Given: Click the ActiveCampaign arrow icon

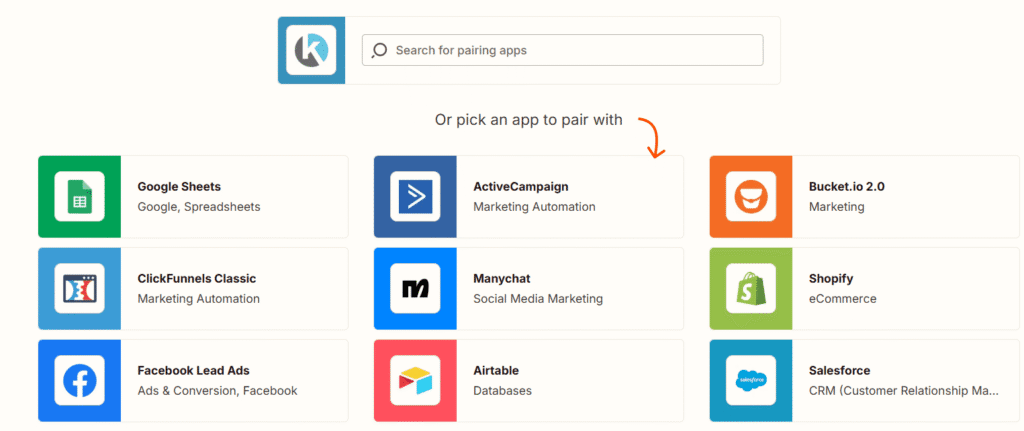Looking at the screenshot, I should coord(415,197).
